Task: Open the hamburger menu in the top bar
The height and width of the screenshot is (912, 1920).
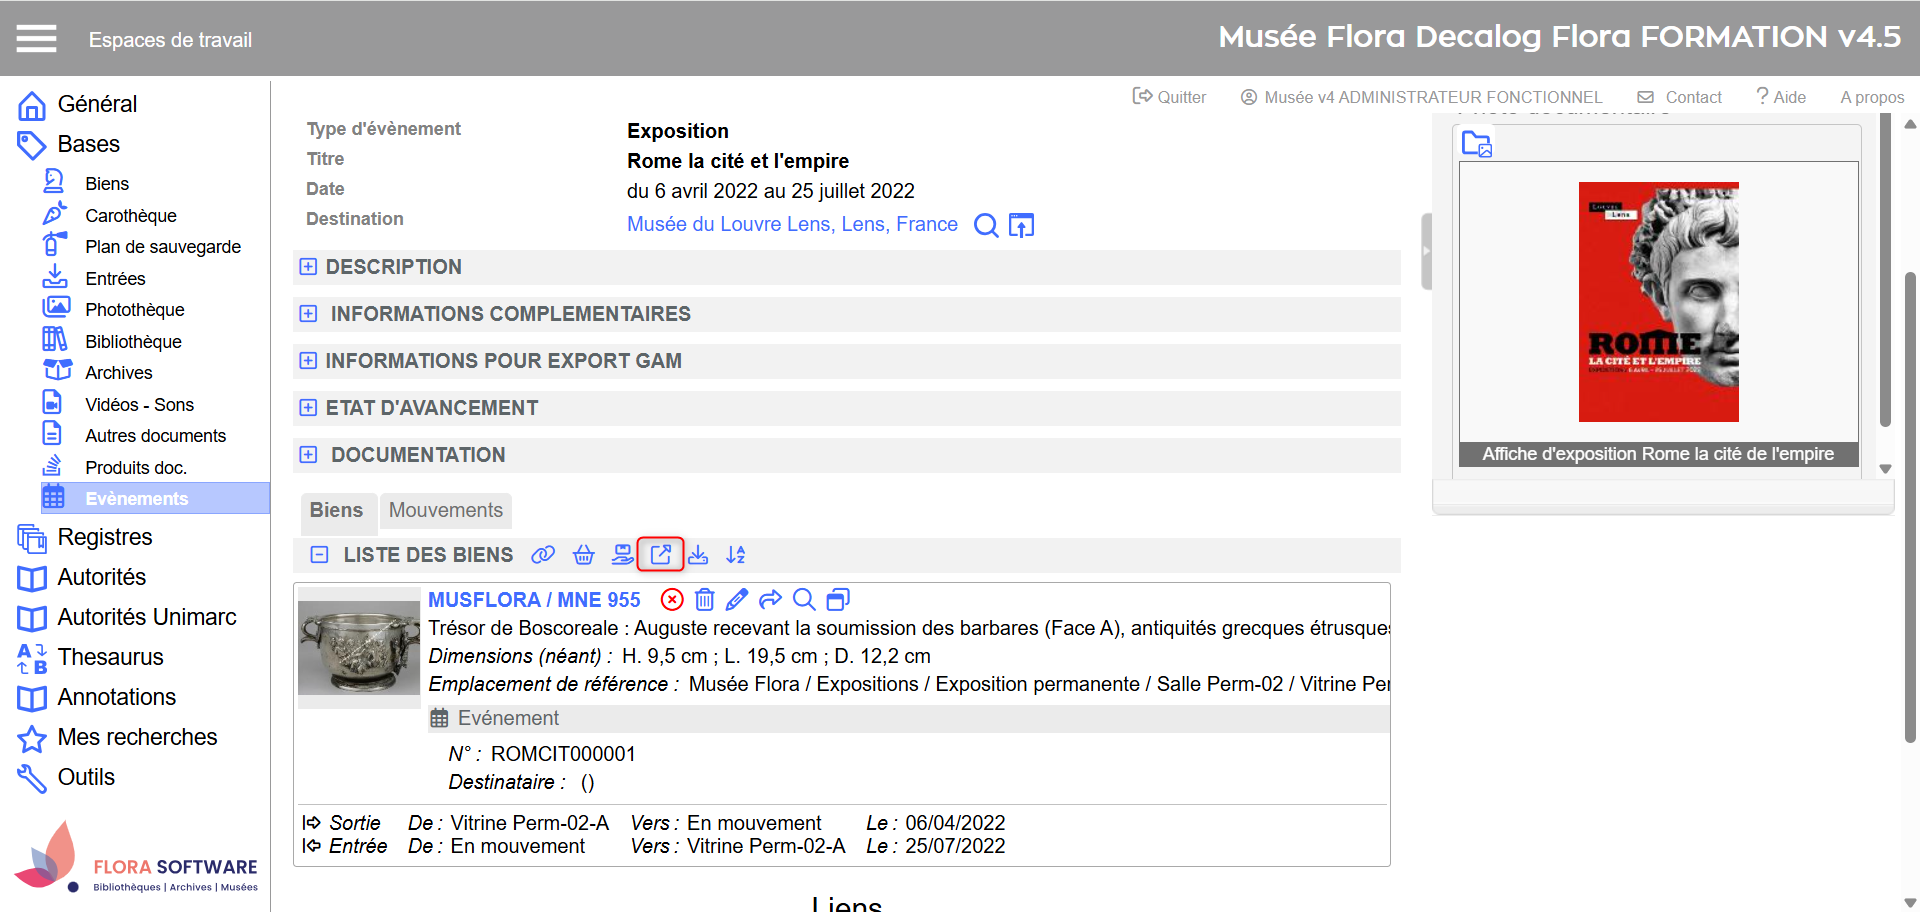Action: pos(36,39)
